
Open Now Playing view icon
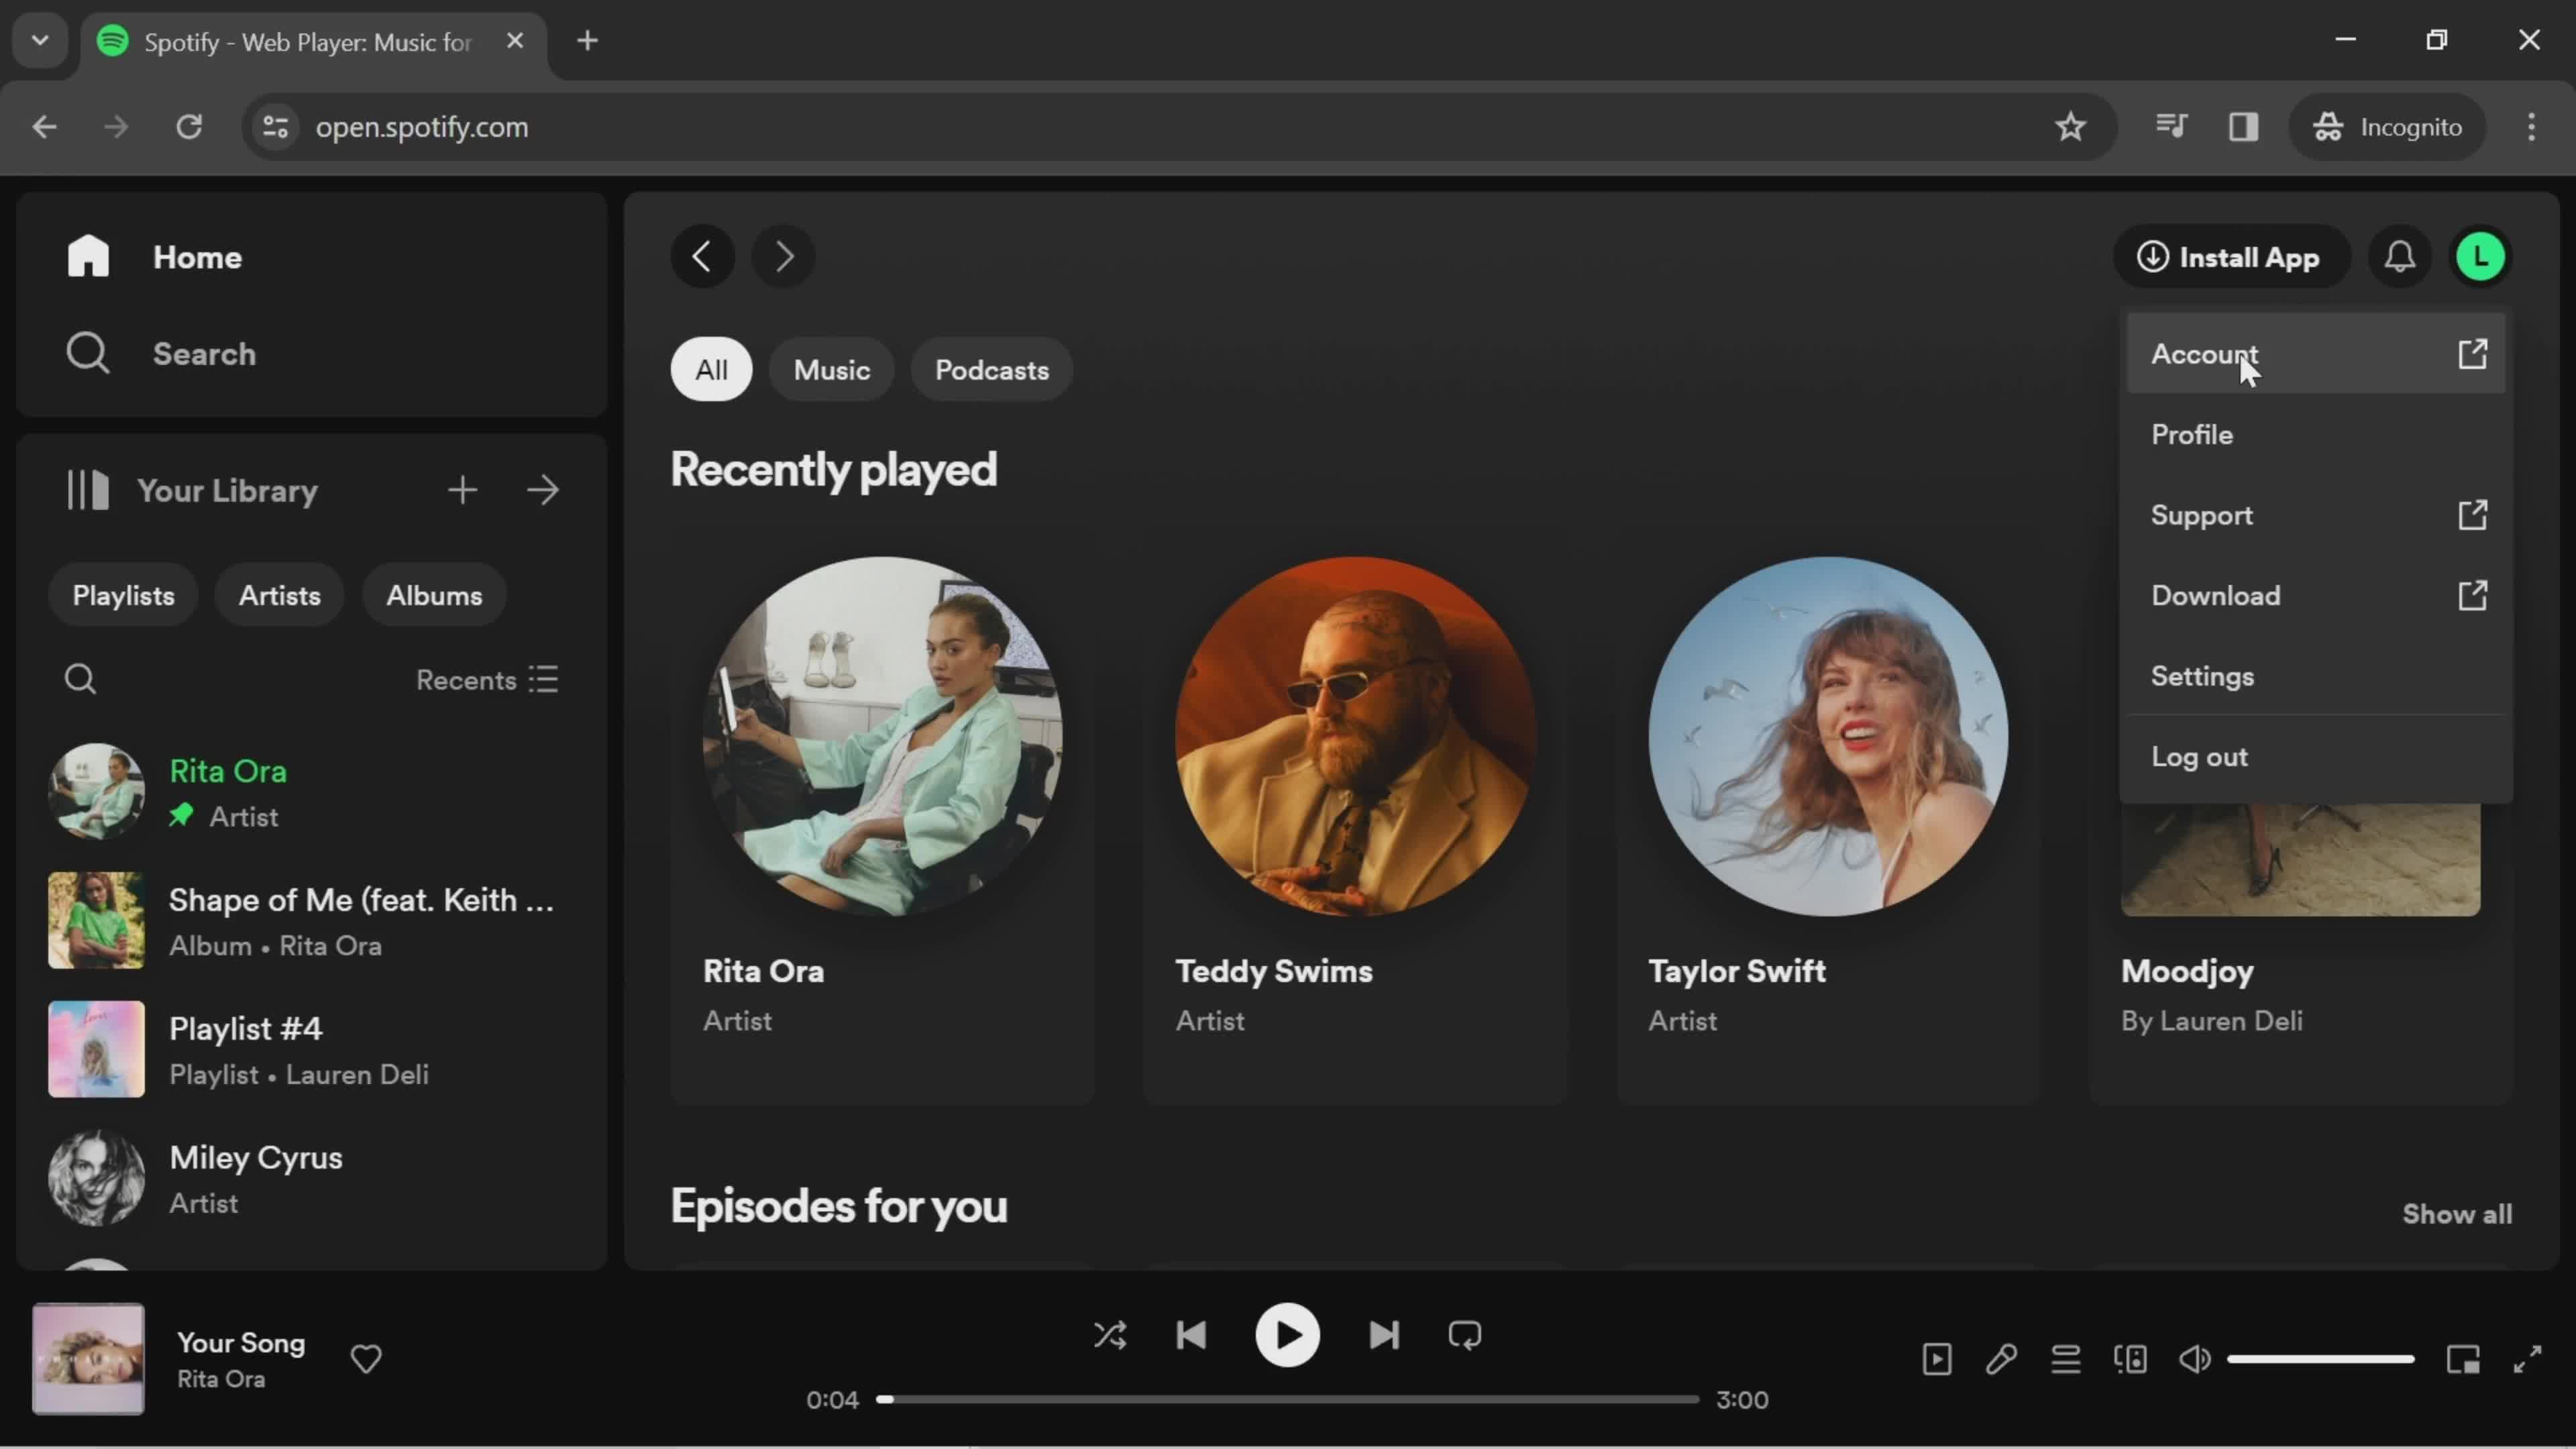[1937, 1359]
